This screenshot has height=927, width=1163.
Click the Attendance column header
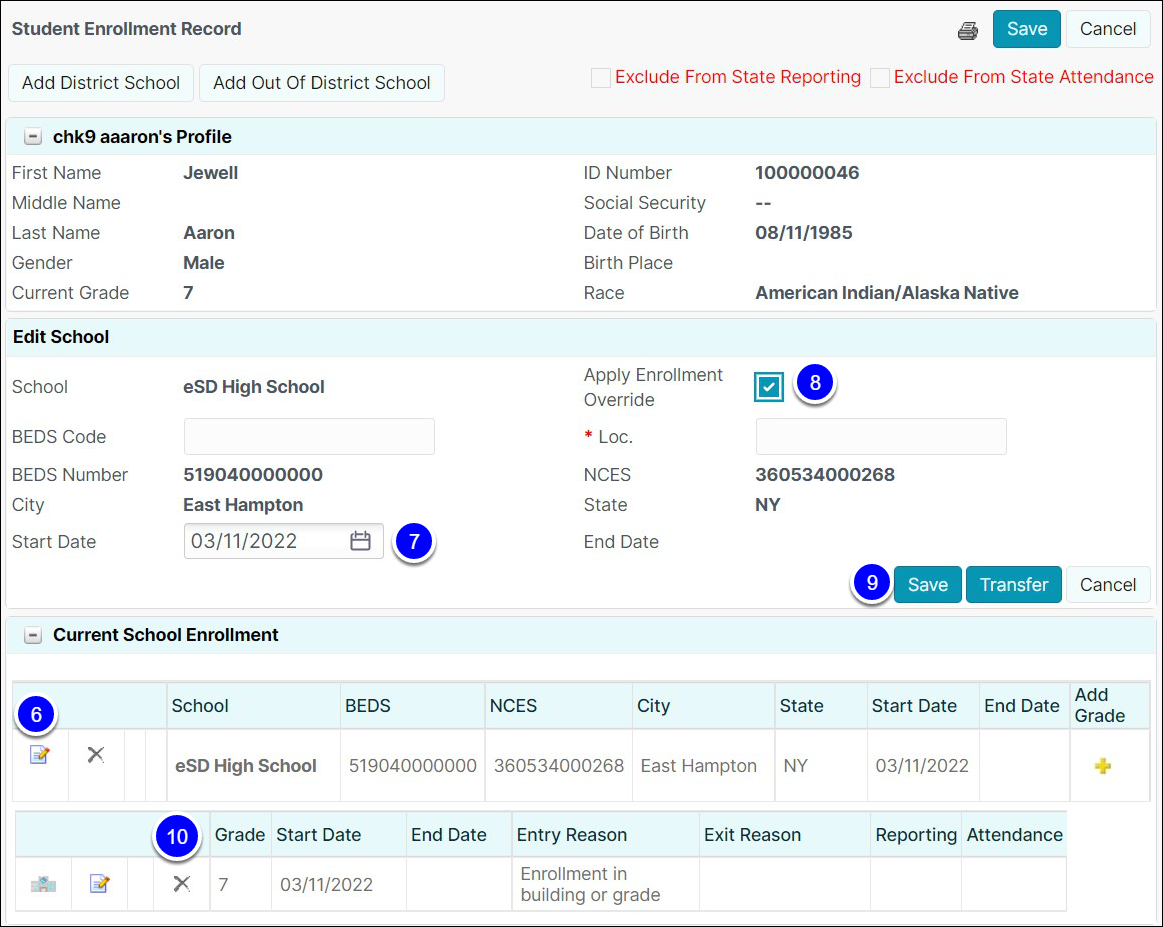click(1015, 834)
